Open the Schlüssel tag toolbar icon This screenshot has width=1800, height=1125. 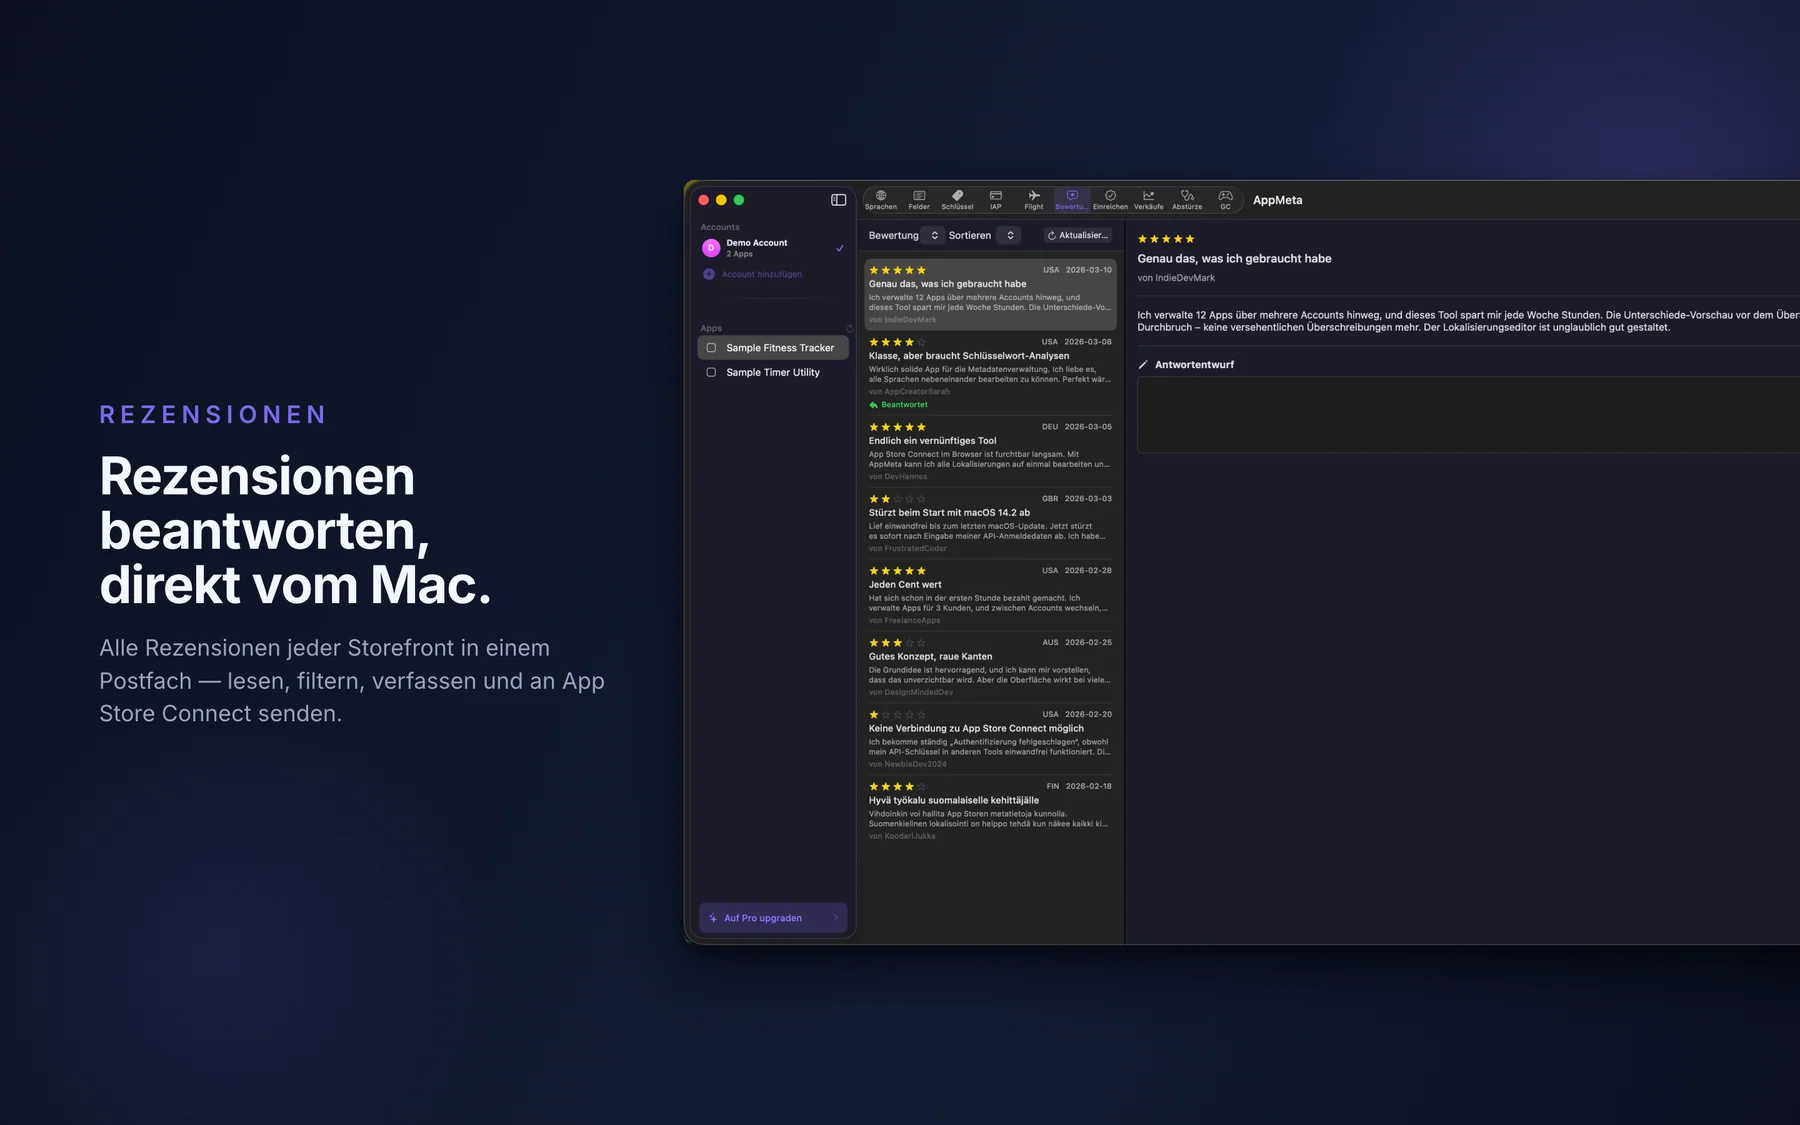957,200
